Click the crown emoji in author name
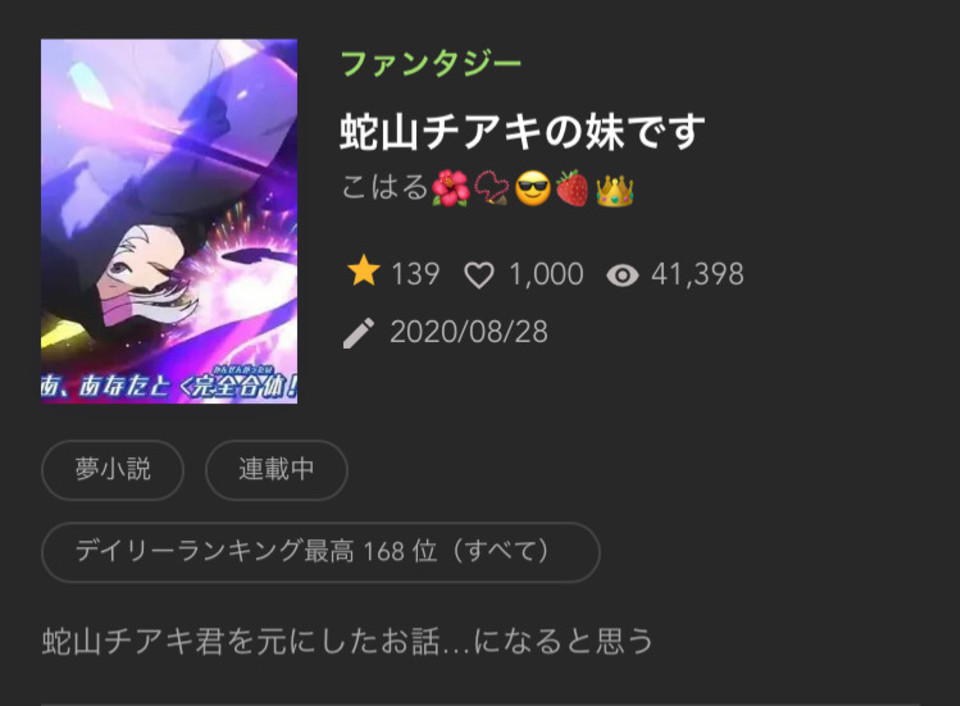The image size is (960, 706). (x=614, y=189)
